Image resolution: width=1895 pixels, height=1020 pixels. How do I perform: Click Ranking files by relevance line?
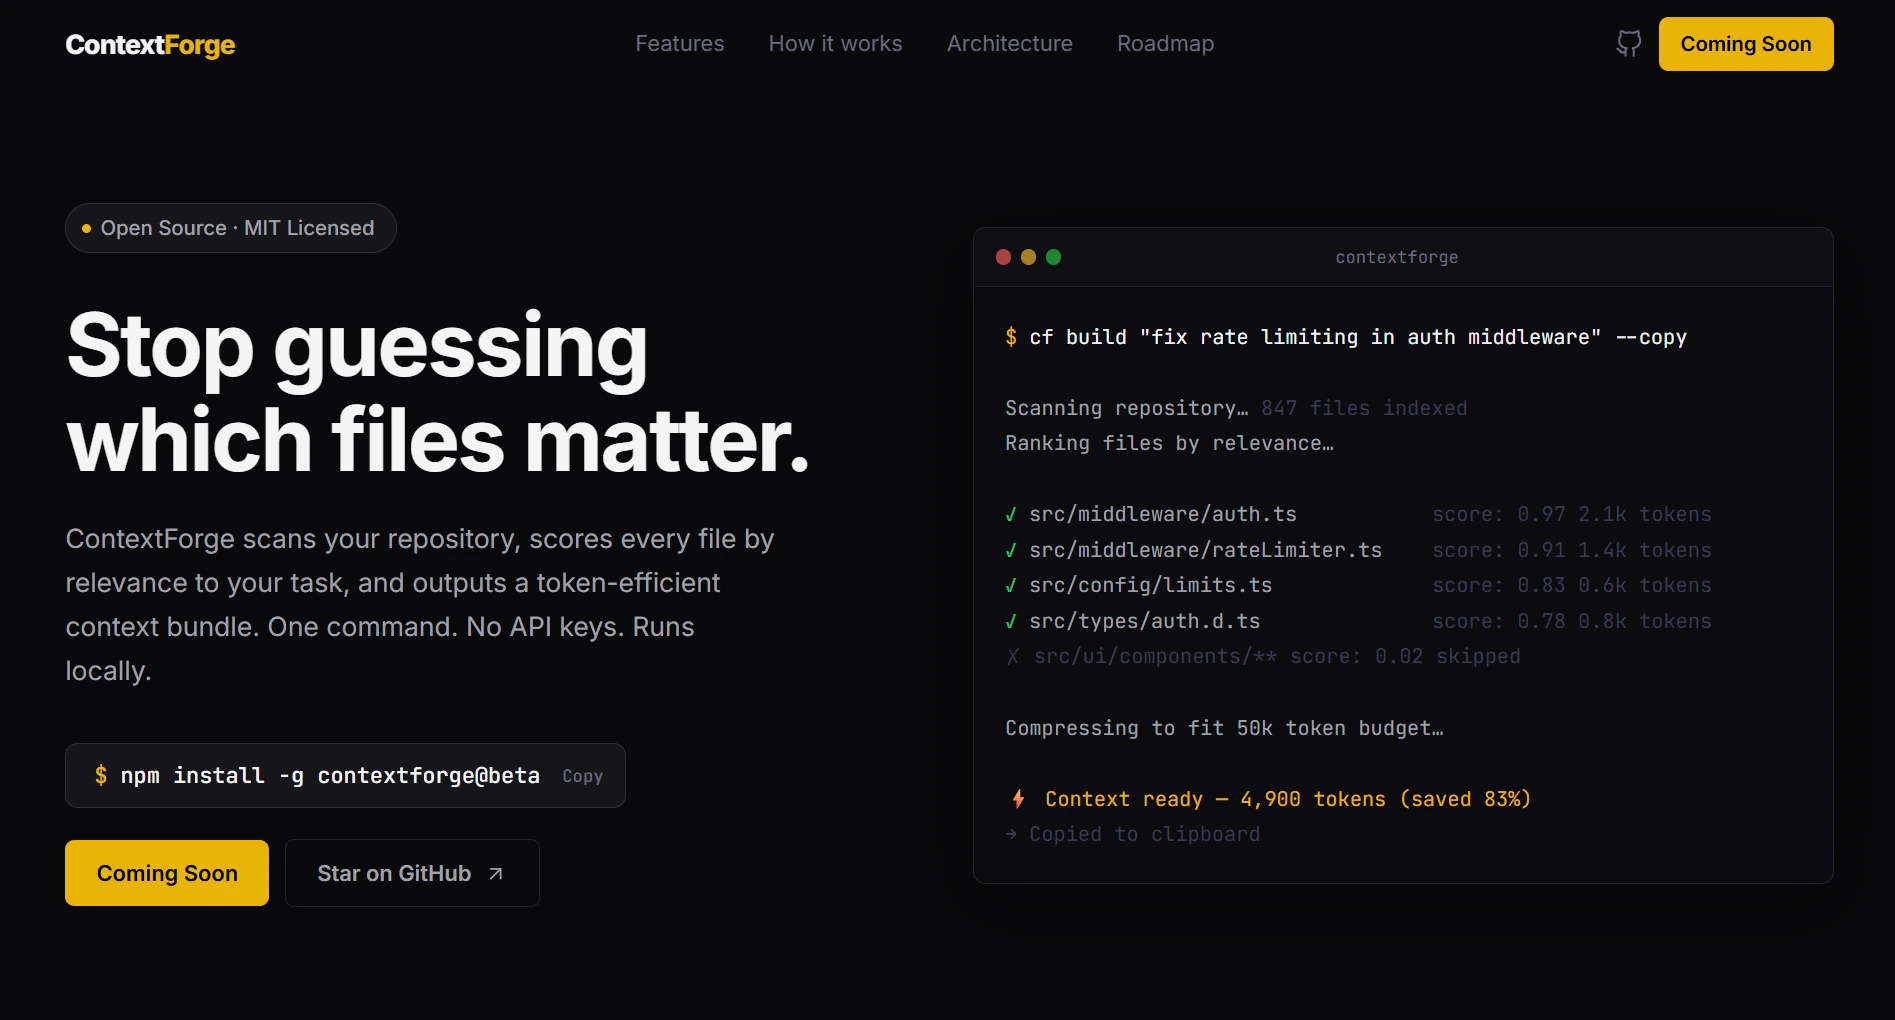tap(1169, 443)
